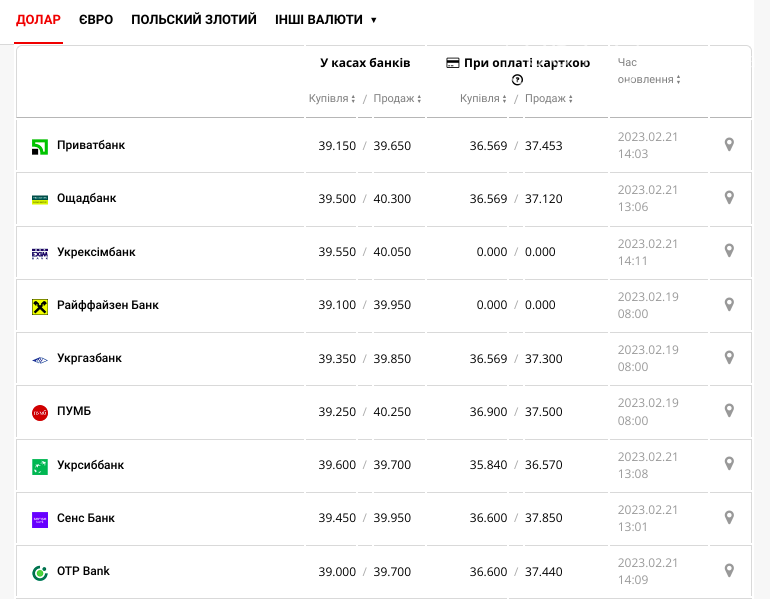This screenshot has height=599, width=770.
Task: Open map pin for Приватбанк row
Action: coord(729,145)
